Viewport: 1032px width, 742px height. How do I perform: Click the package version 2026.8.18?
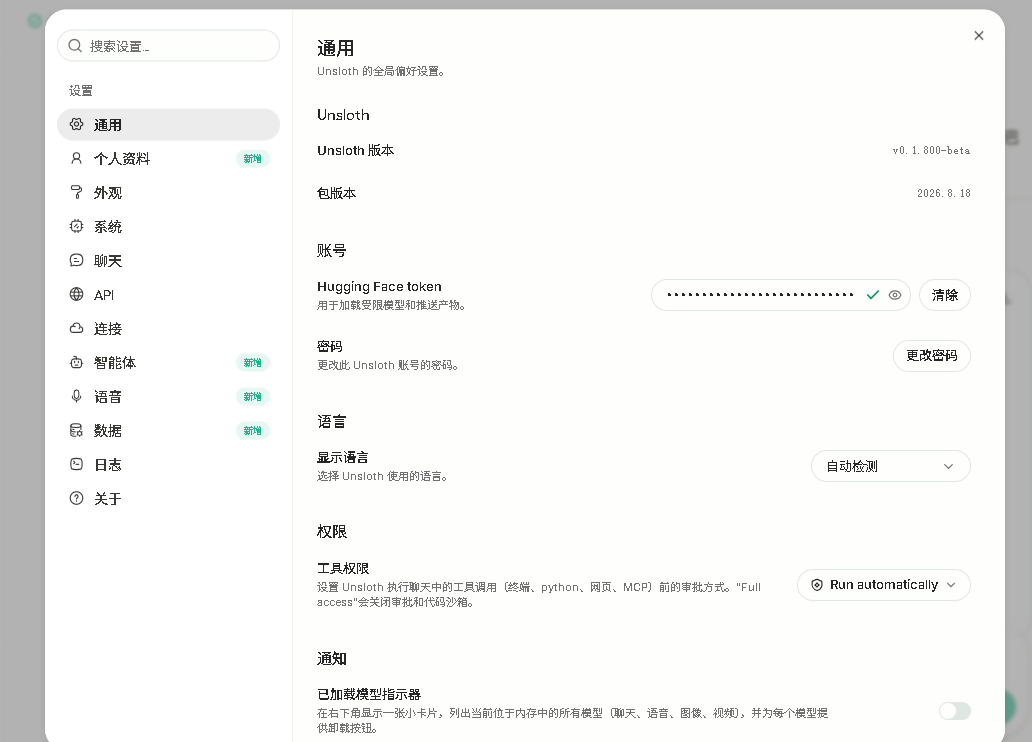pyautogui.click(x=944, y=193)
